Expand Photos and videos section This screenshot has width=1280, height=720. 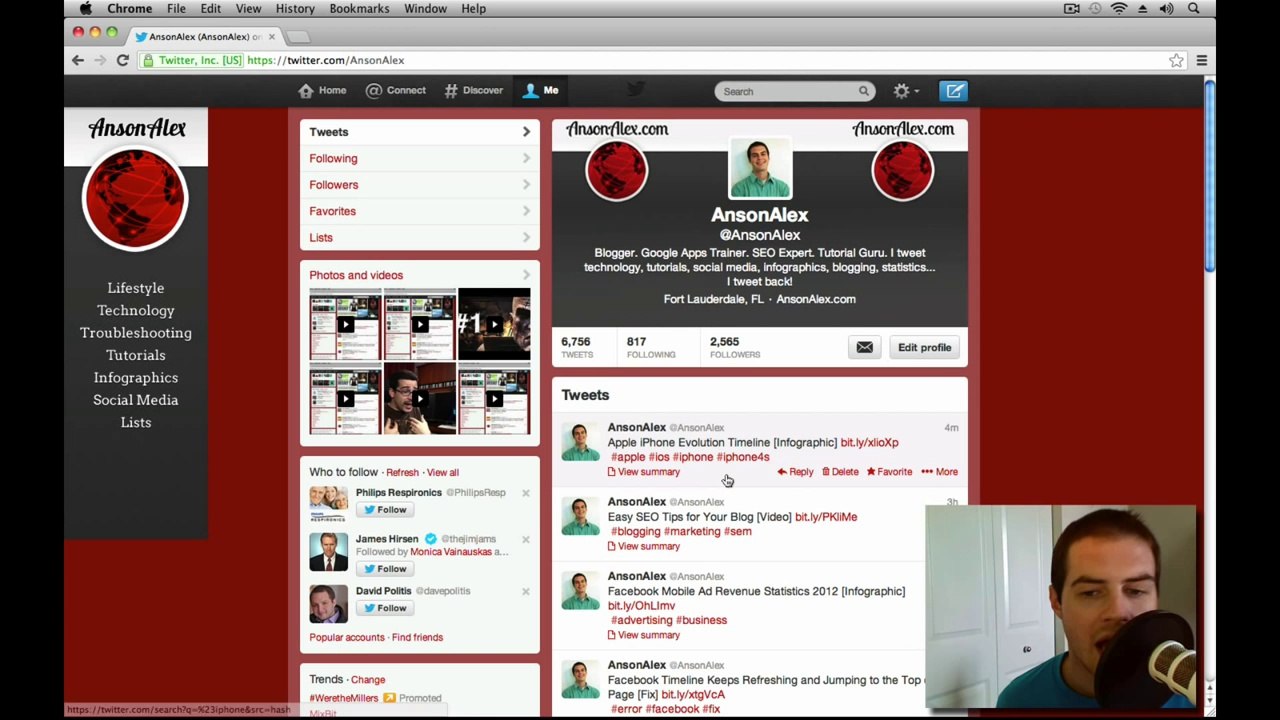click(420, 275)
